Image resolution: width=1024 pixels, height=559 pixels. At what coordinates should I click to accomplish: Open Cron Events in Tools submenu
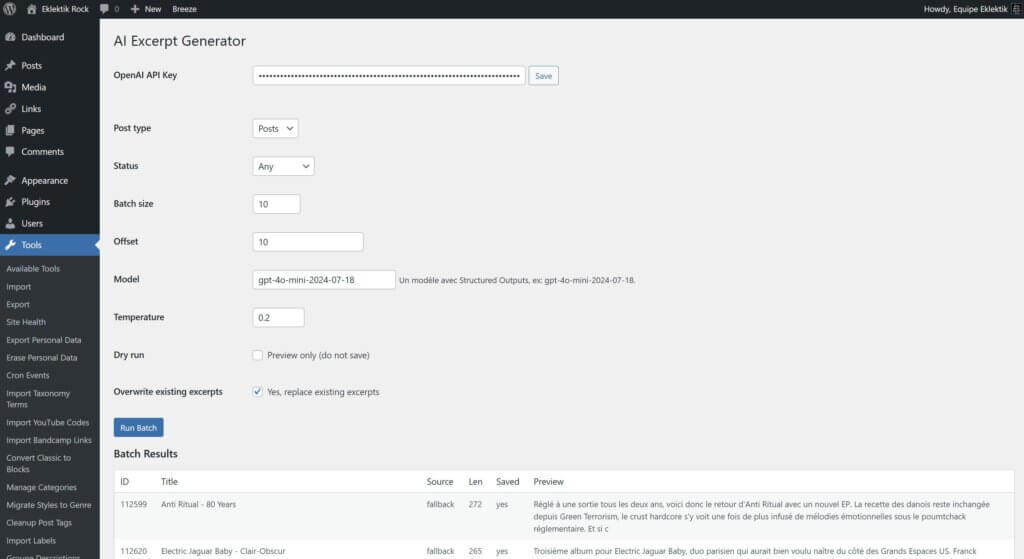point(28,376)
